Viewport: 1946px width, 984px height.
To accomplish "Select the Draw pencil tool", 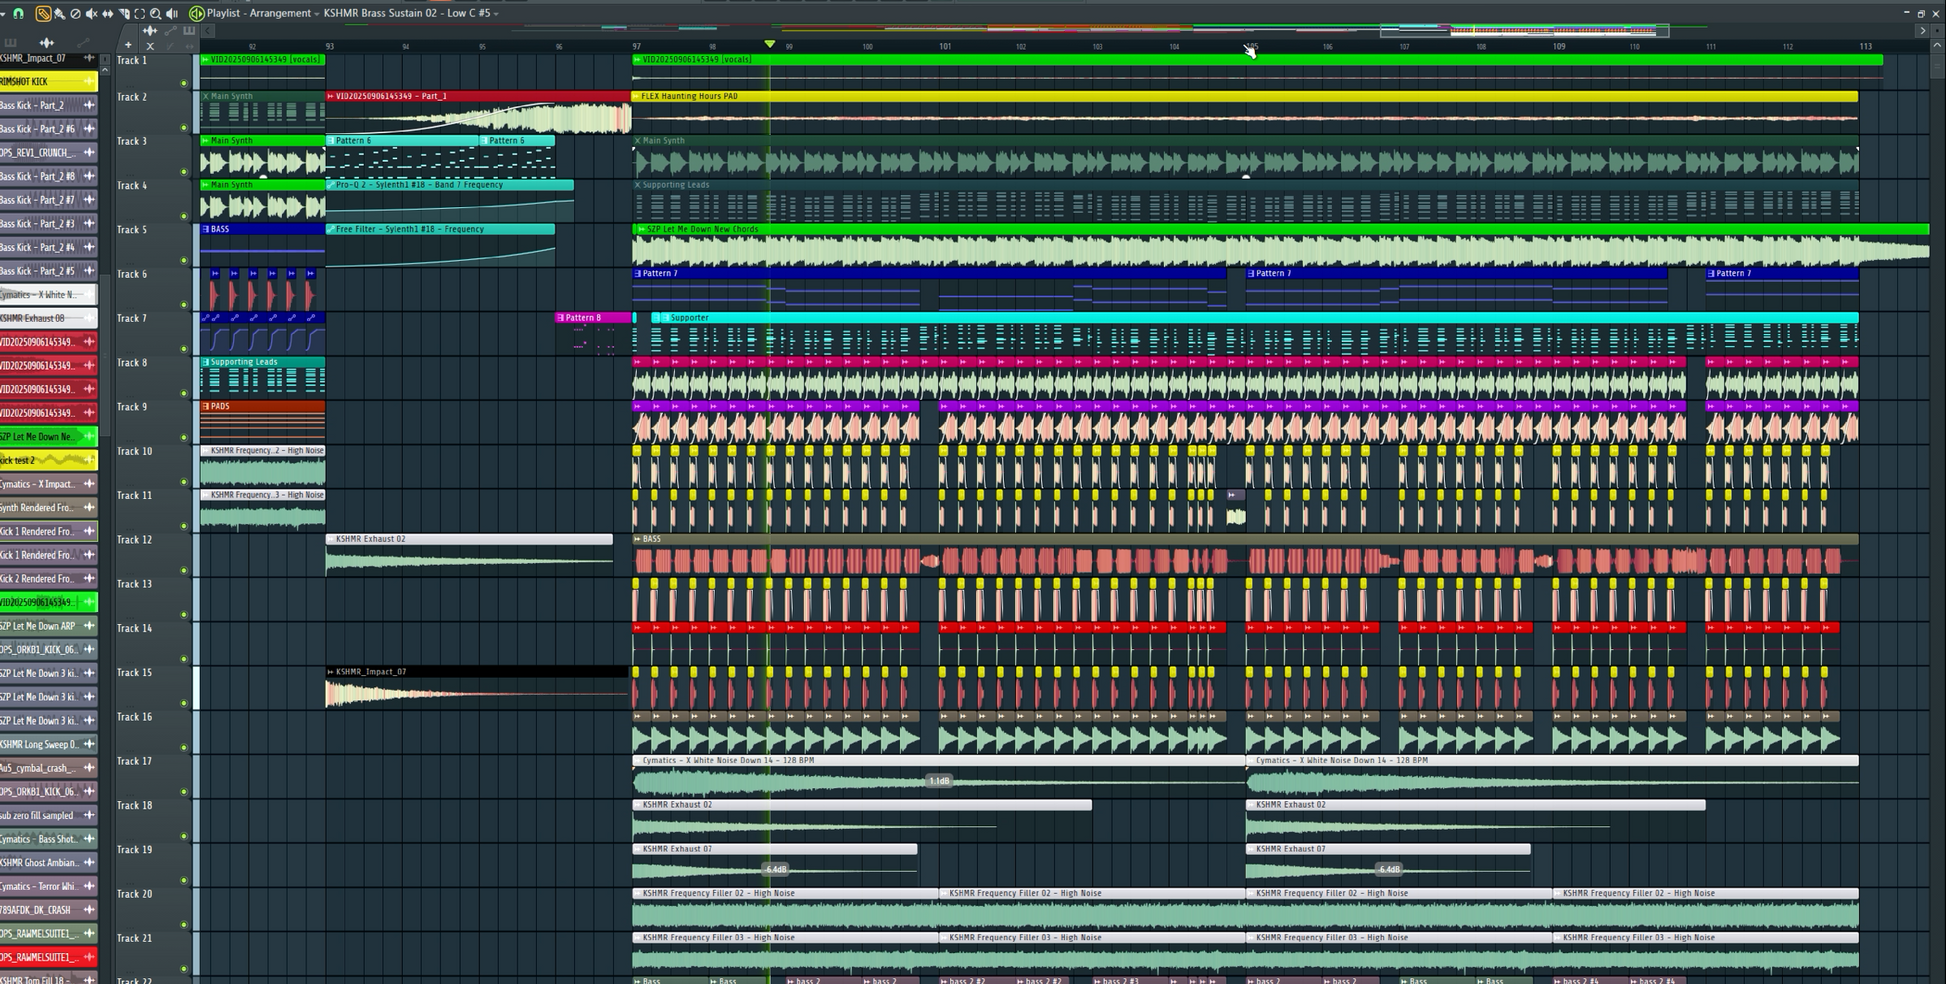I will tap(43, 13).
